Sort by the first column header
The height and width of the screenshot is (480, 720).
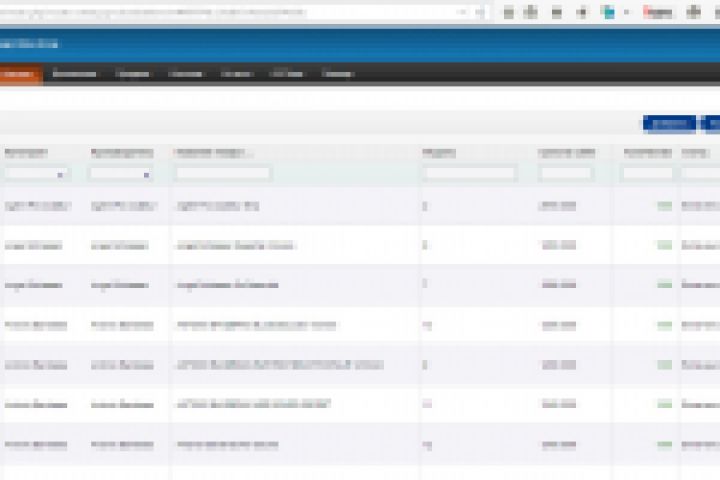point(26,152)
